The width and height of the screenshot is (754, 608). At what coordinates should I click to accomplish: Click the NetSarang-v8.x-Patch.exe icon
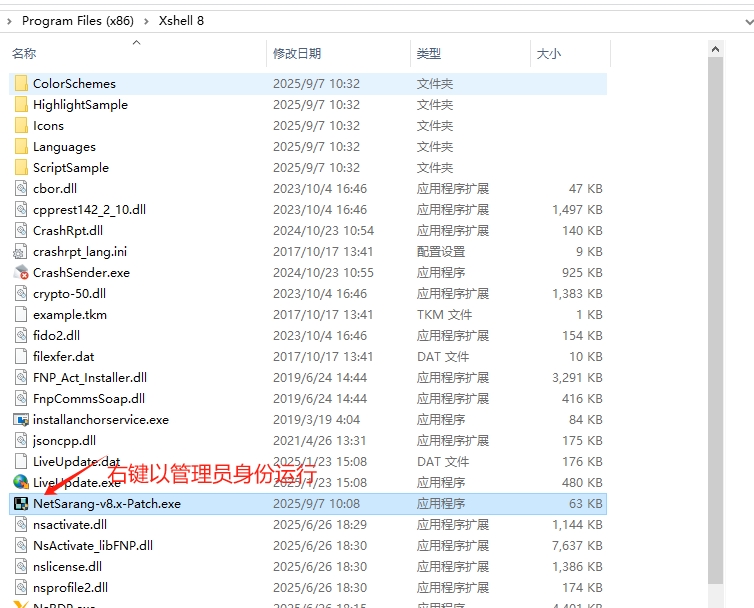pyautogui.click(x=21, y=504)
